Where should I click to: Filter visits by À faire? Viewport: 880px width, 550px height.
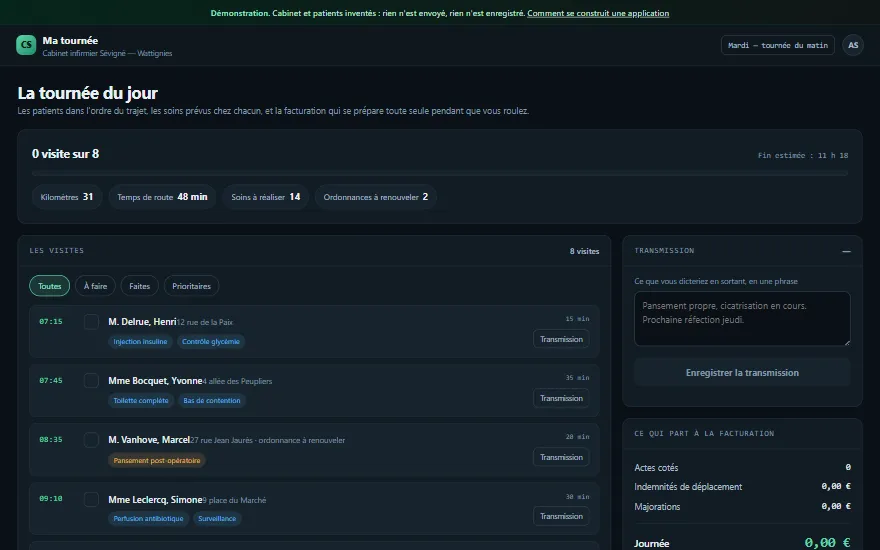click(95, 286)
